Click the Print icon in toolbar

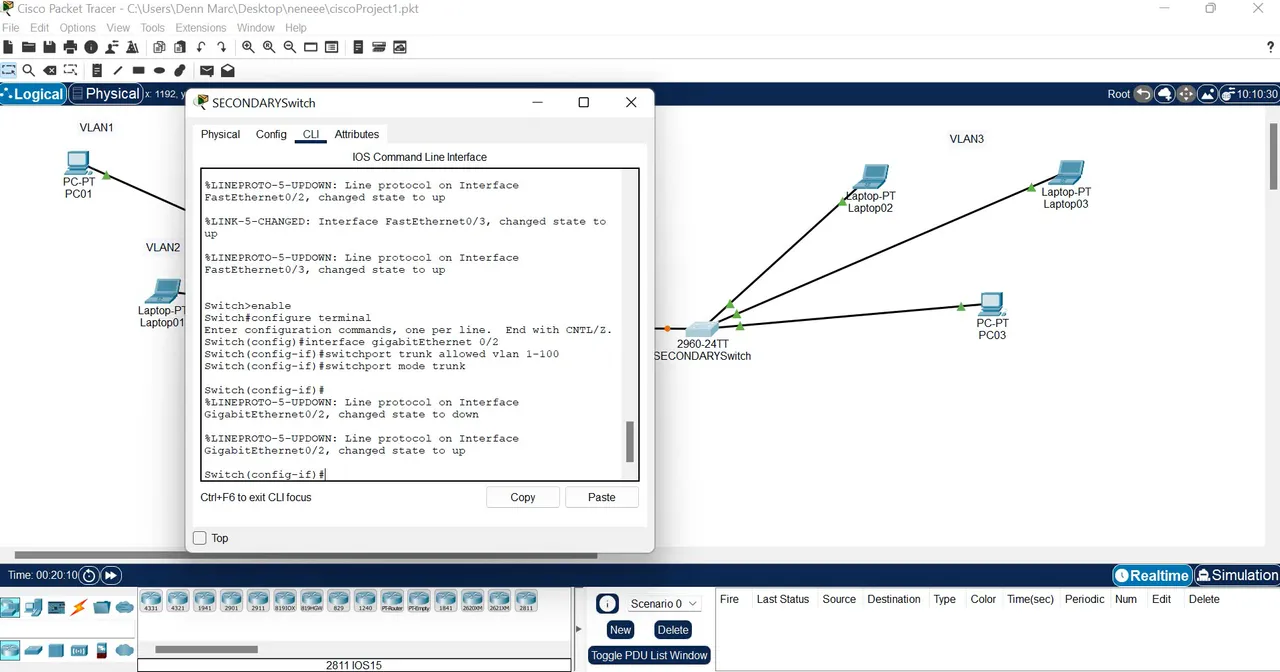(70, 47)
